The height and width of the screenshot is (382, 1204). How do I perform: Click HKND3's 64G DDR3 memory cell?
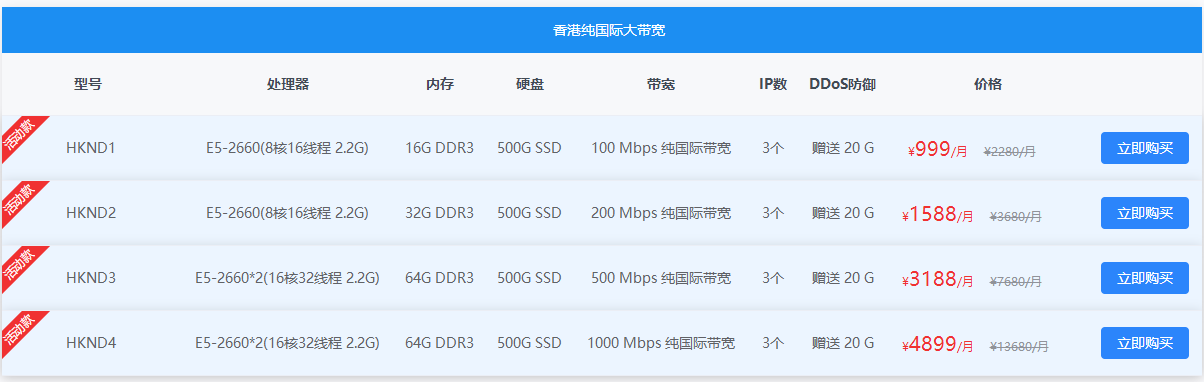(x=440, y=278)
